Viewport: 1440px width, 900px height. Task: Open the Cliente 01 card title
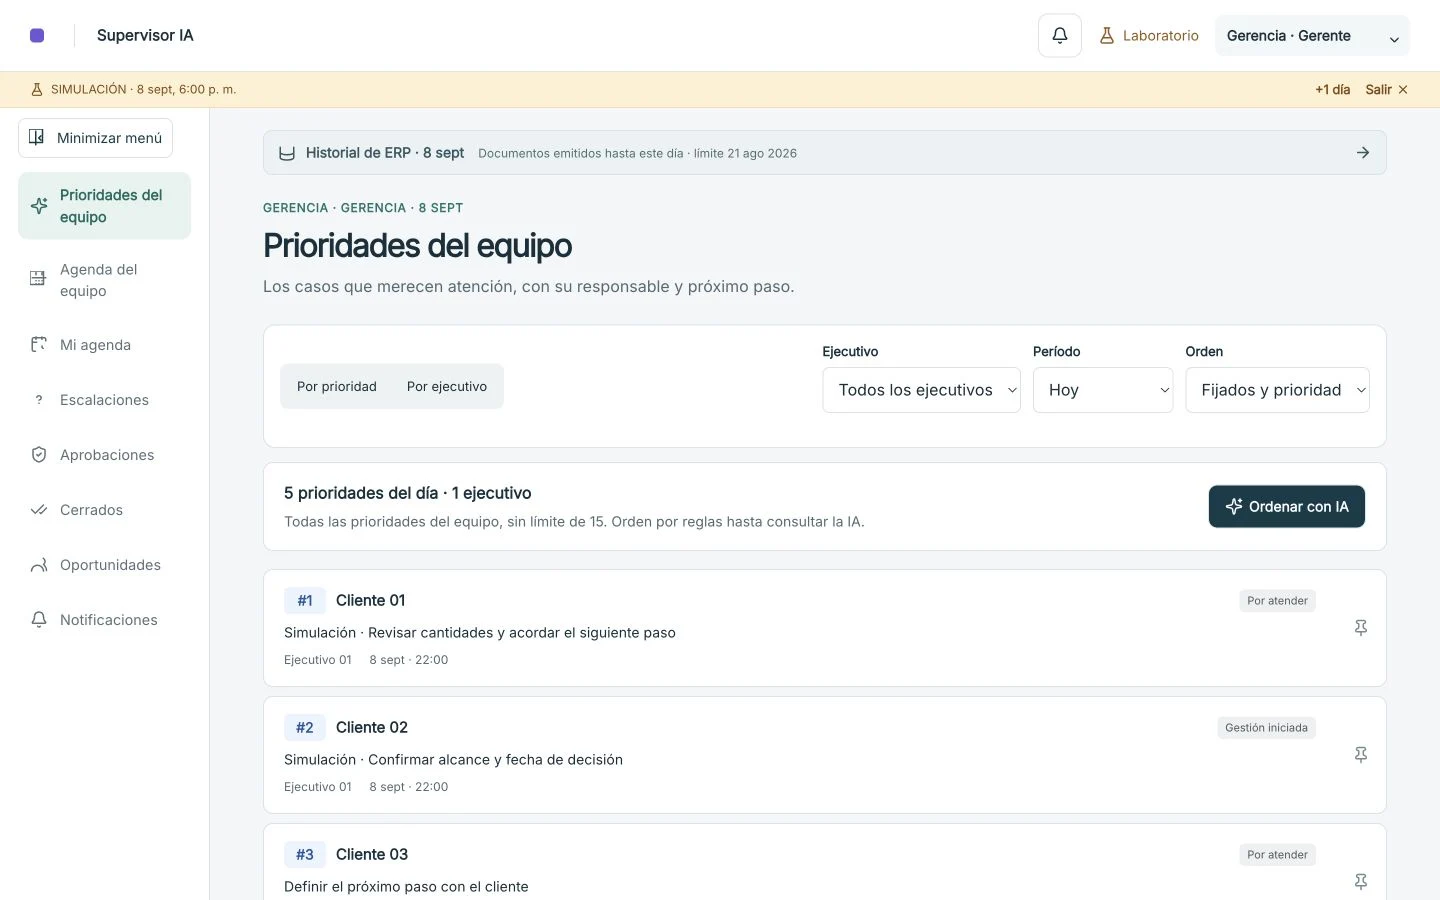pyautogui.click(x=370, y=600)
